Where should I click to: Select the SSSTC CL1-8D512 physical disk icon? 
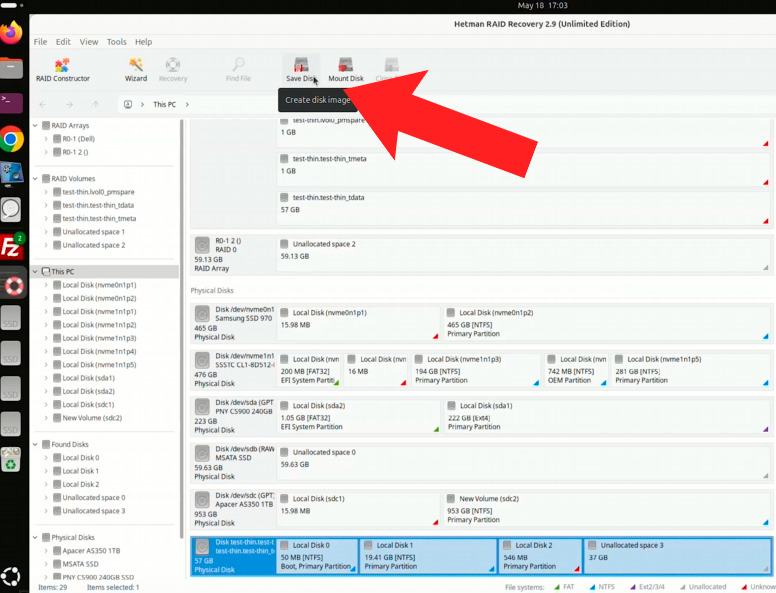(x=202, y=361)
